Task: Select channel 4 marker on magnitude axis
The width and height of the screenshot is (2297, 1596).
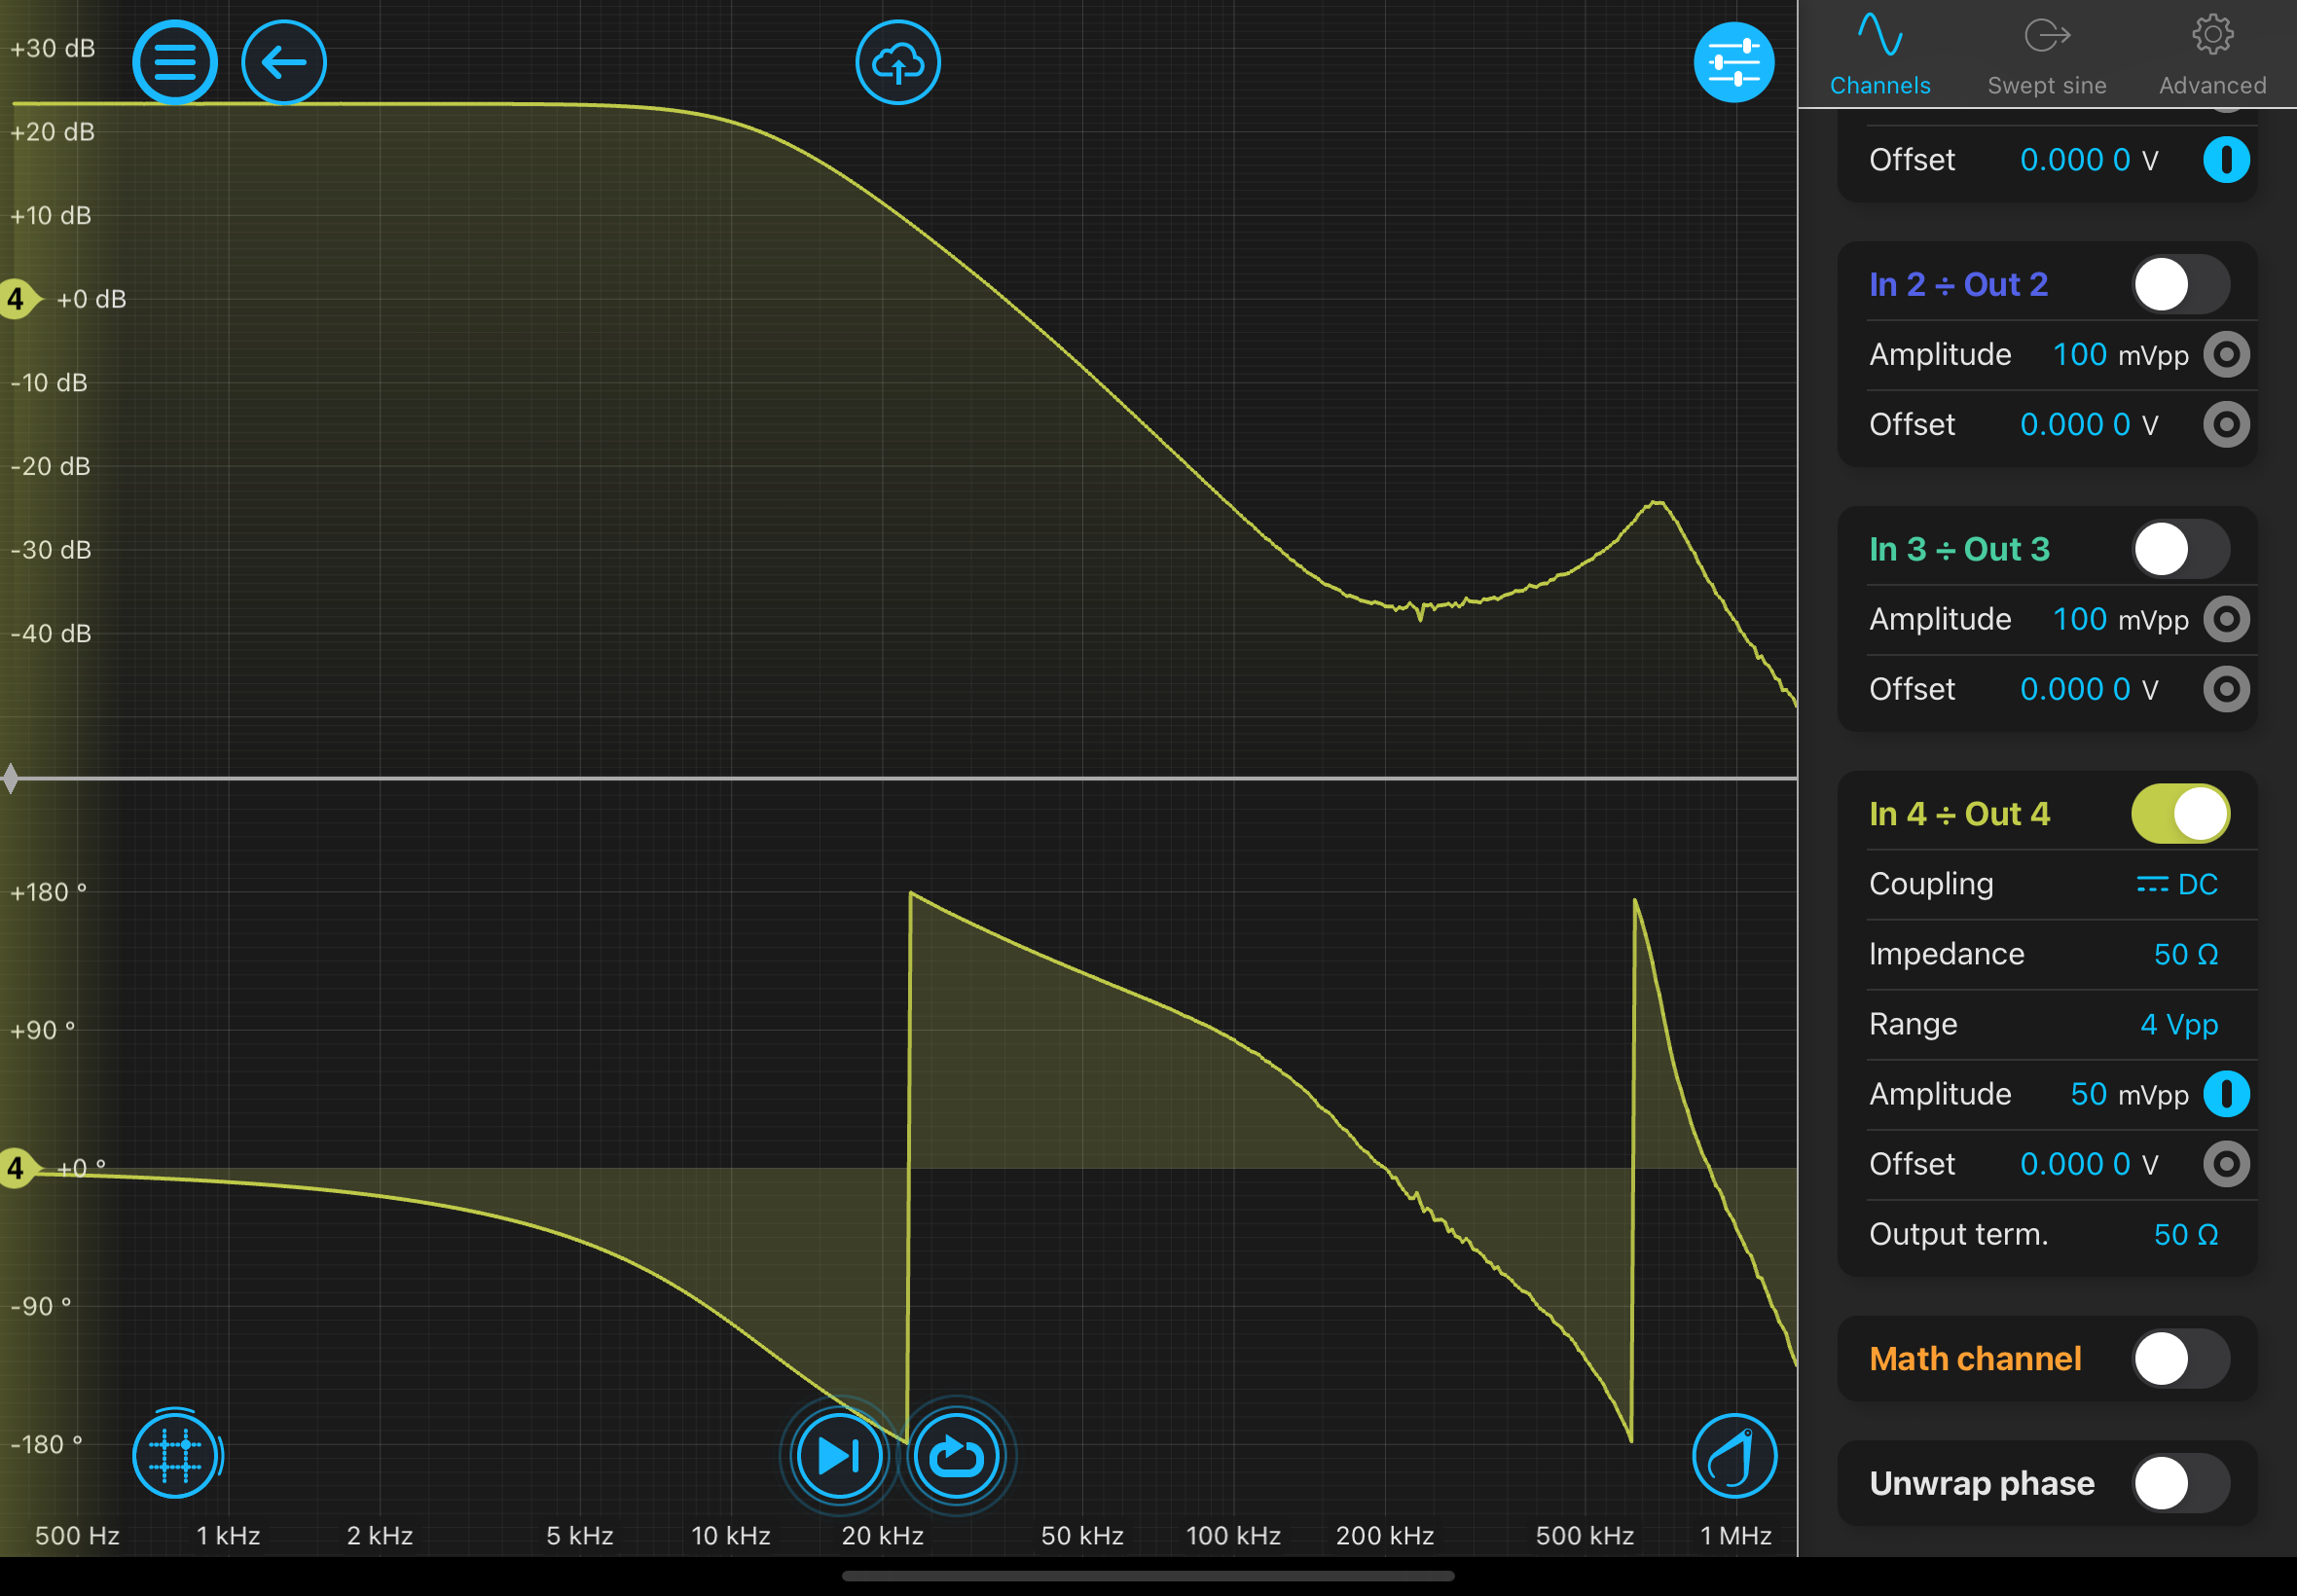Action: pos(18,299)
